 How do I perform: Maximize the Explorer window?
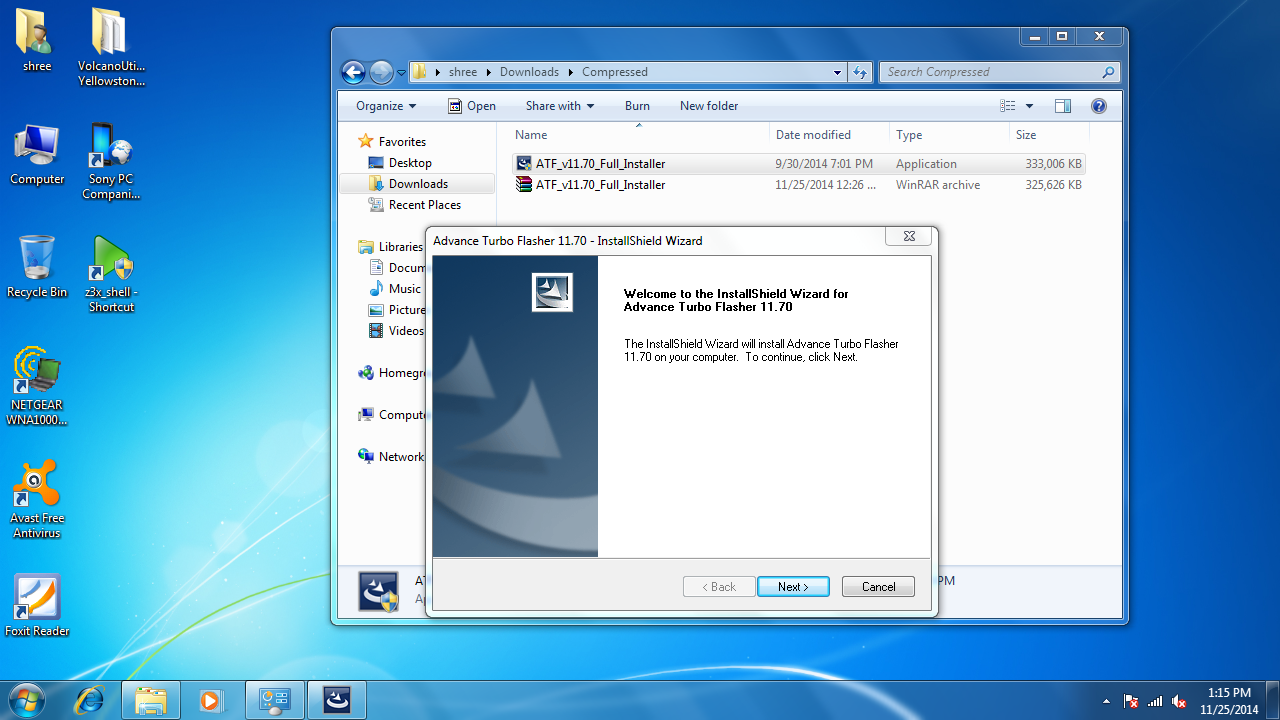click(1062, 37)
